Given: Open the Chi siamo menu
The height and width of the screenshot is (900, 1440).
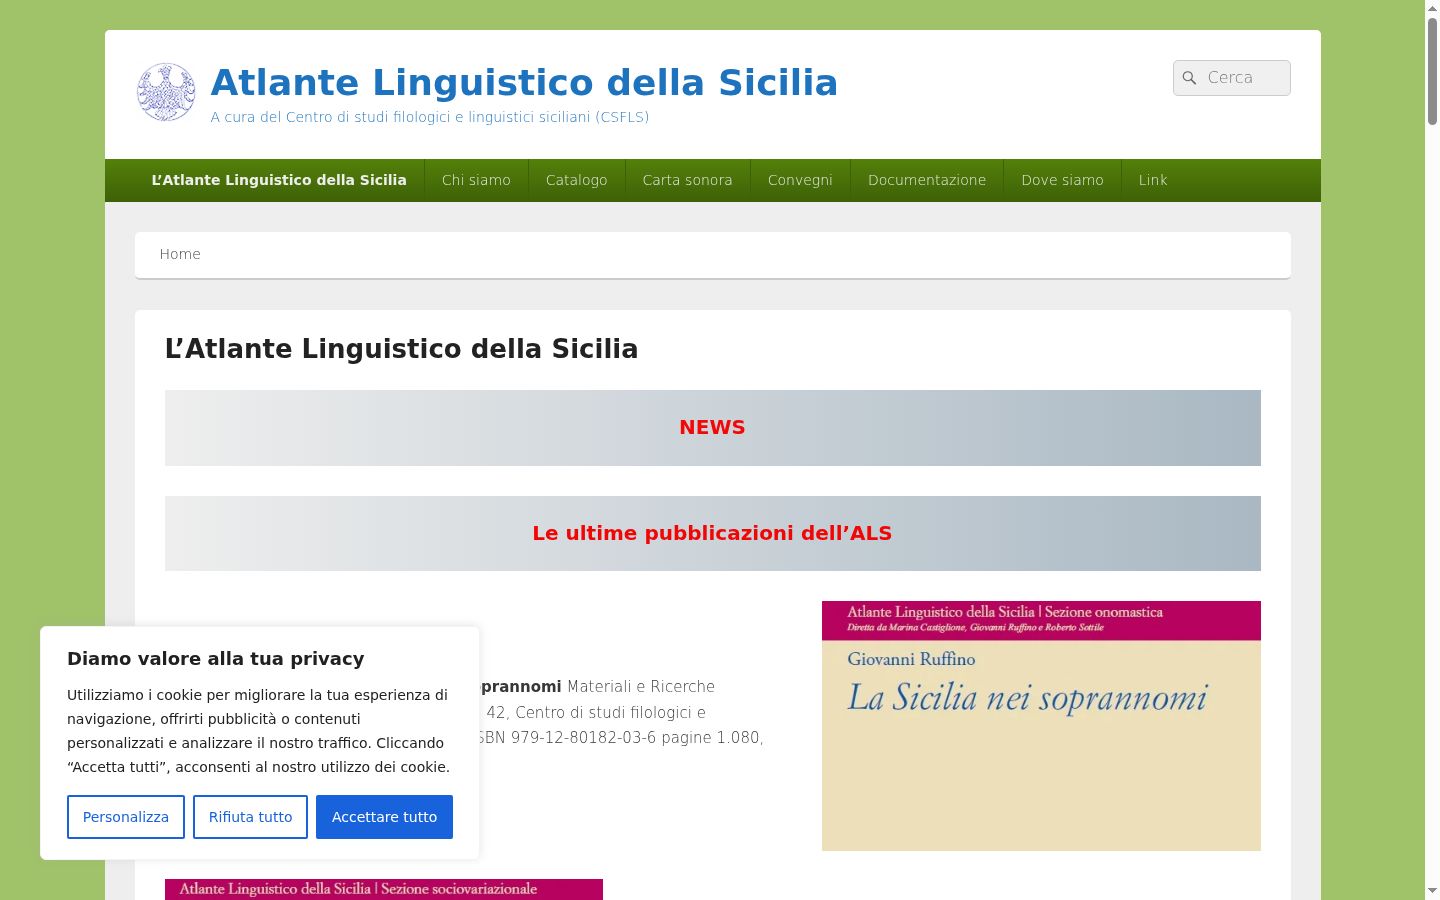Looking at the screenshot, I should (476, 180).
